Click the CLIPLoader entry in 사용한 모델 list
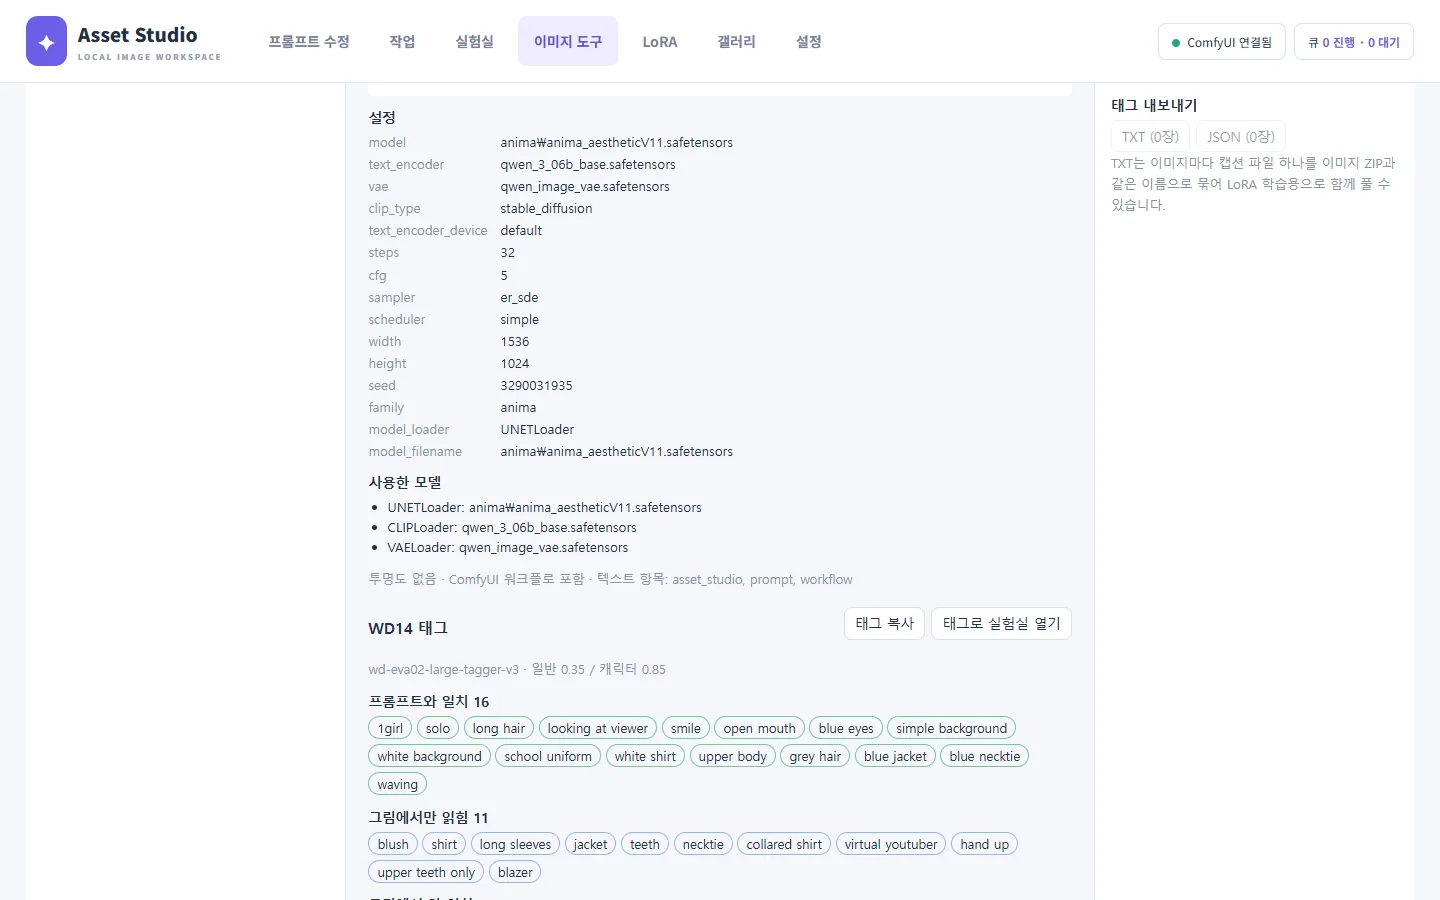Viewport: 1440px width, 900px height. point(512,528)
